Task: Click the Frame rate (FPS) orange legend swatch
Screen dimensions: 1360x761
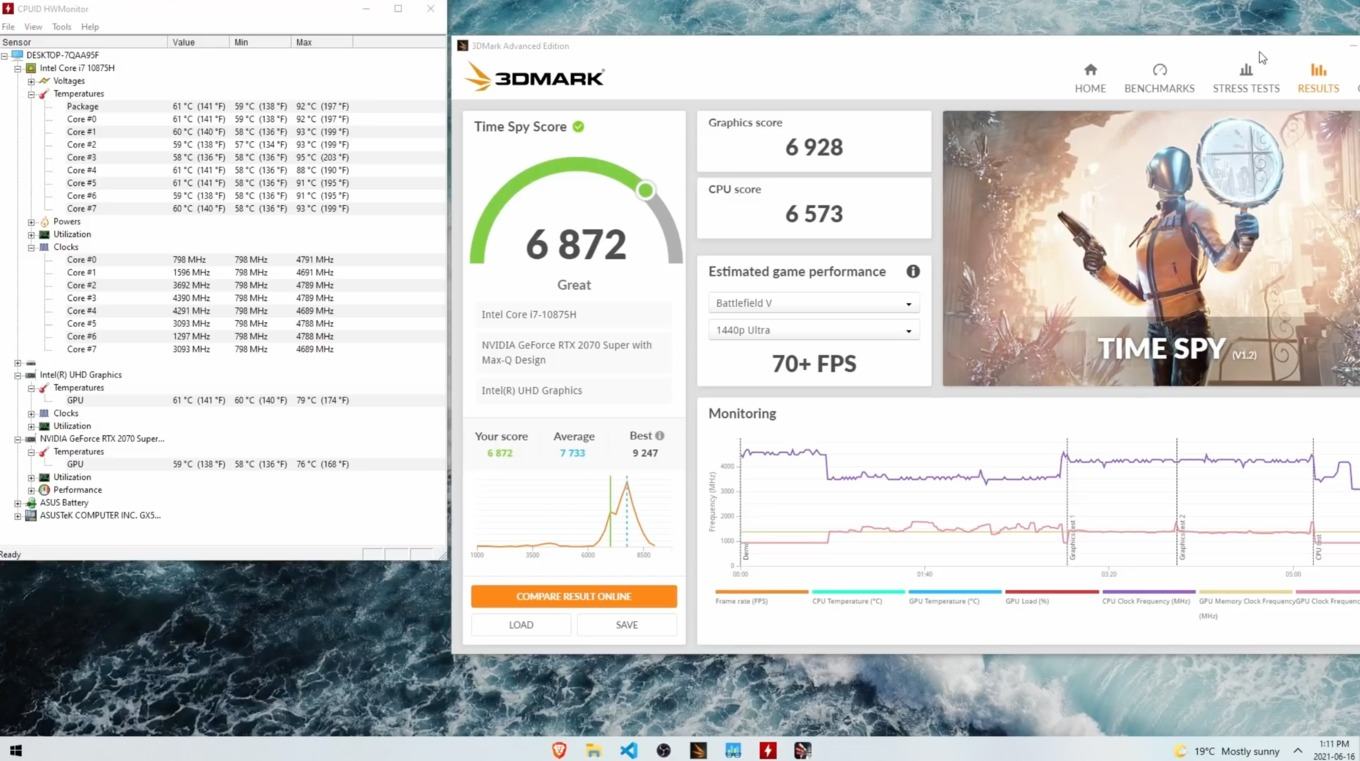Action: click(x=761, y=592)
